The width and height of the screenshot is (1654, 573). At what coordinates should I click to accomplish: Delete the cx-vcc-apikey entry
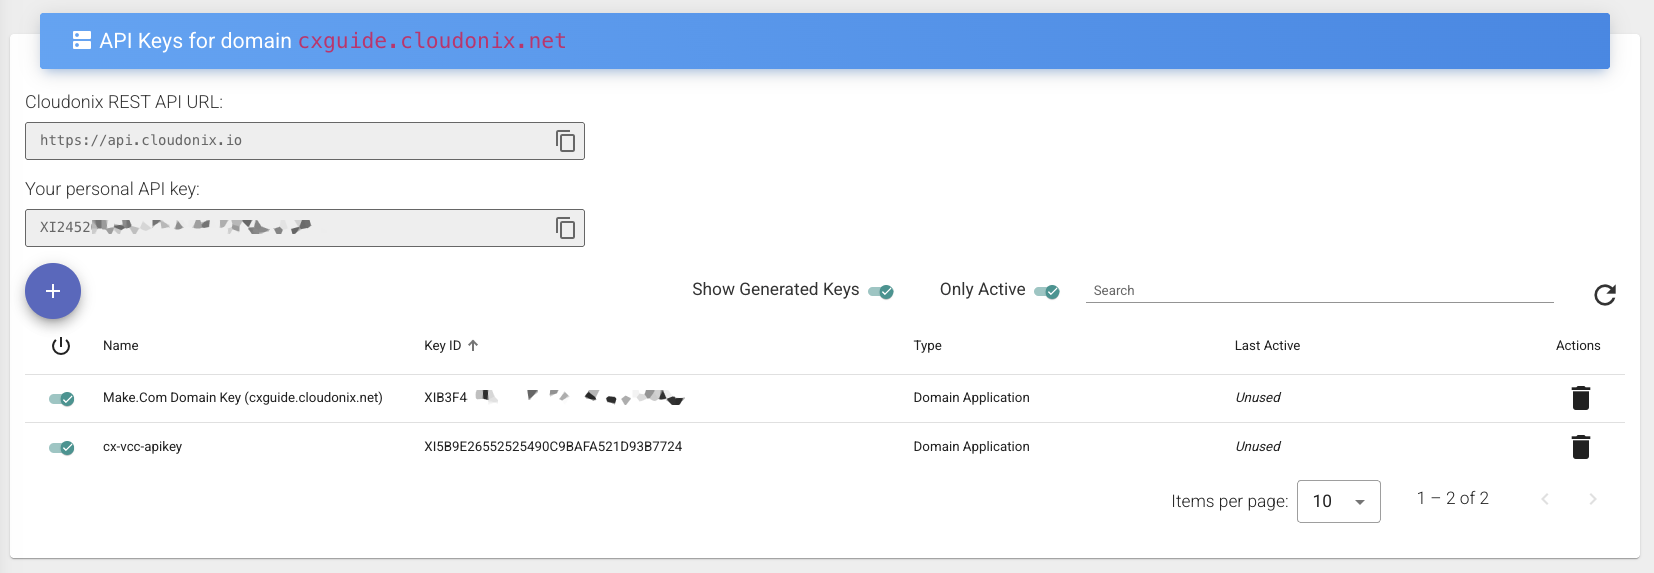click(1580, 447)
